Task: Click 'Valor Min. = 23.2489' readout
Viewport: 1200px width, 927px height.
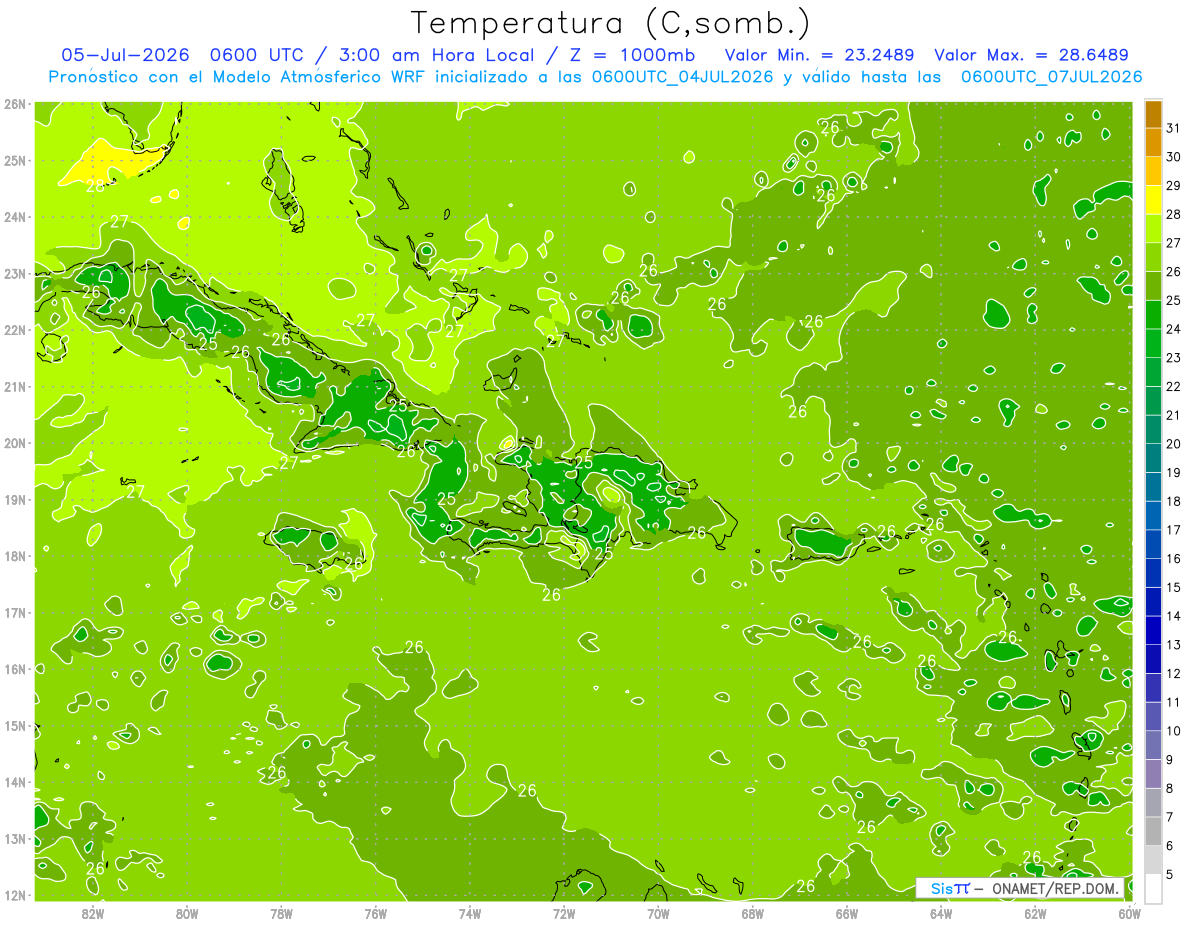Action: (819, 55)
